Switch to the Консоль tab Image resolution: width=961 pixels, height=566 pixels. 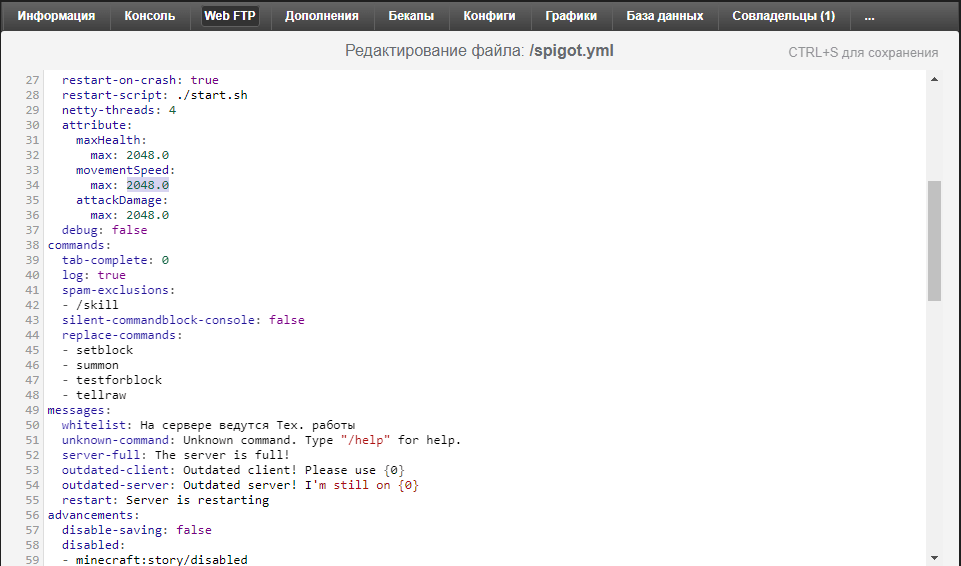tap(150, 16)
